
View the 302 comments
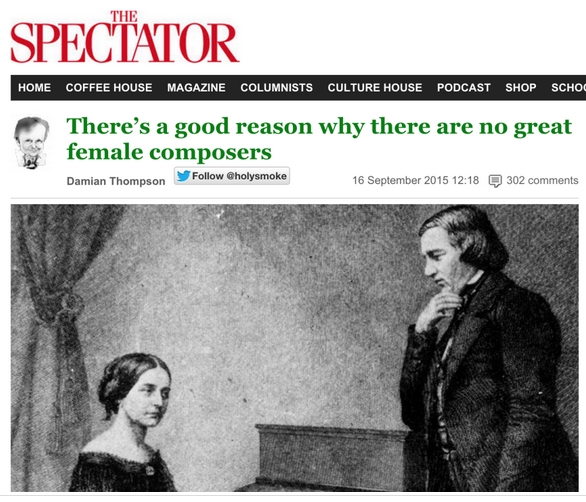pyautogui.click(x=542, y=181)
